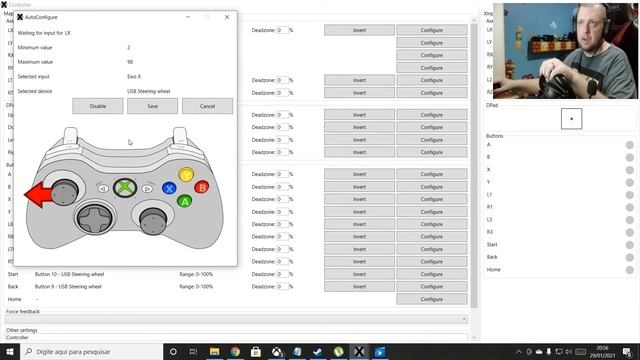Show hidden system tray icons
640x360 pixels.
519,351
